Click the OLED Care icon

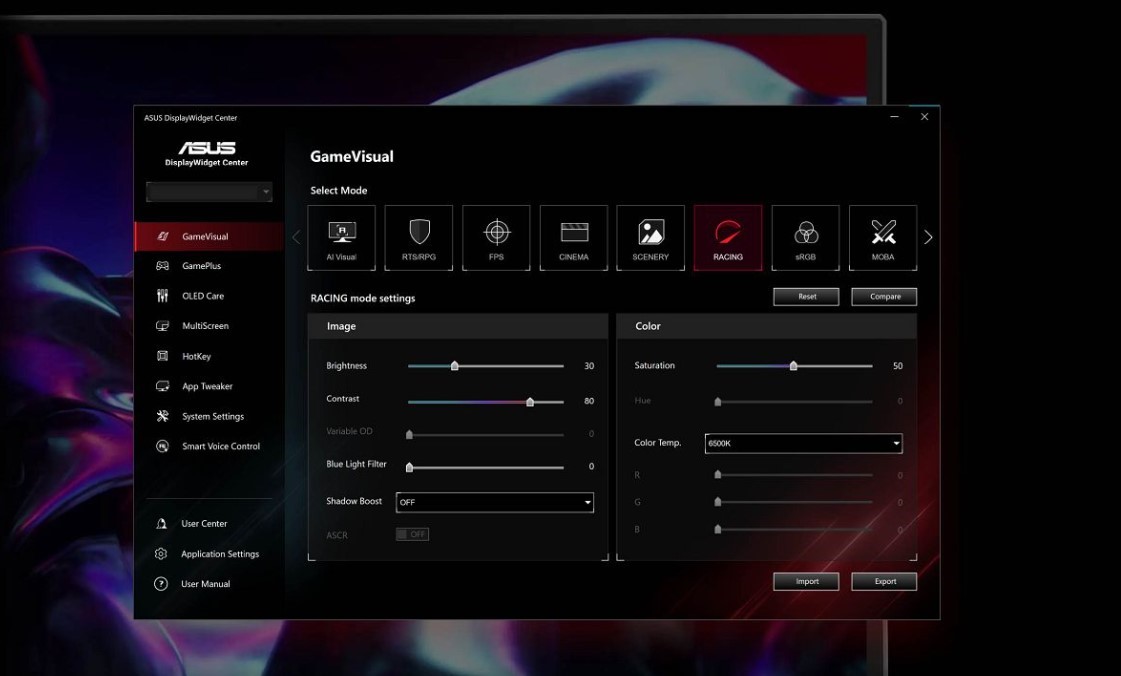coord(162,296)
